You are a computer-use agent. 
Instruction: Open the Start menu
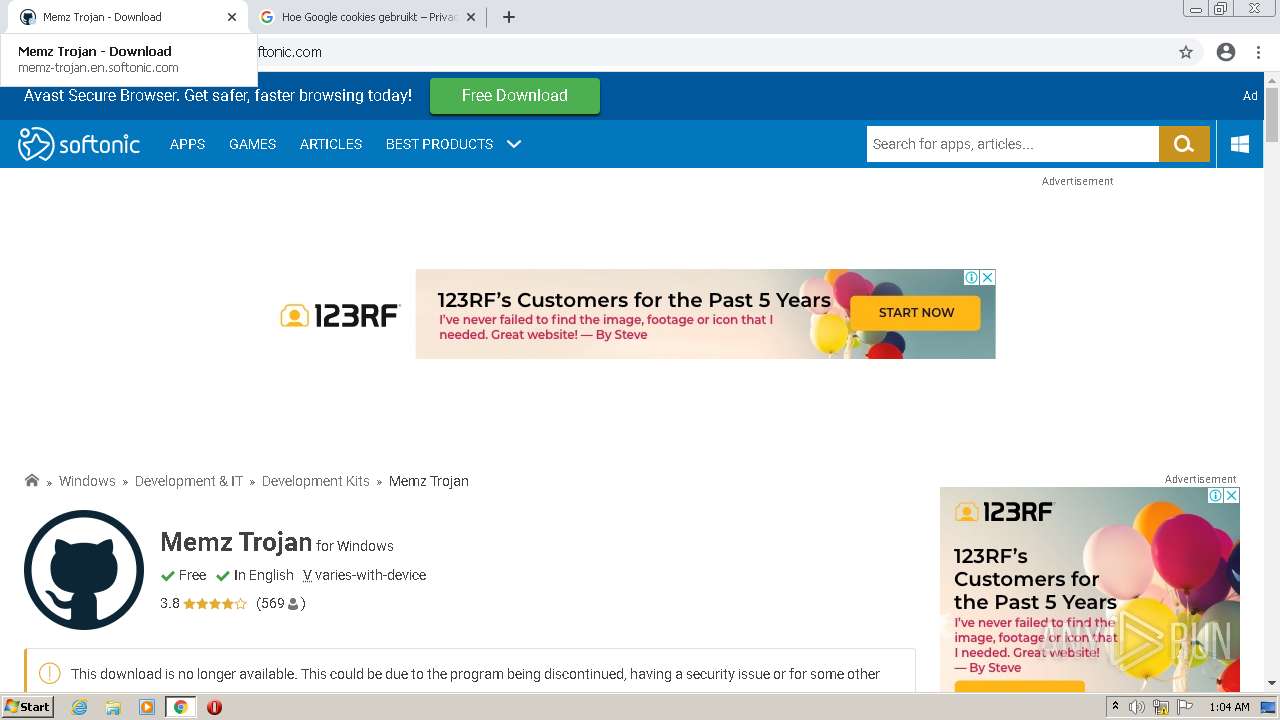[x=28, y=707]
